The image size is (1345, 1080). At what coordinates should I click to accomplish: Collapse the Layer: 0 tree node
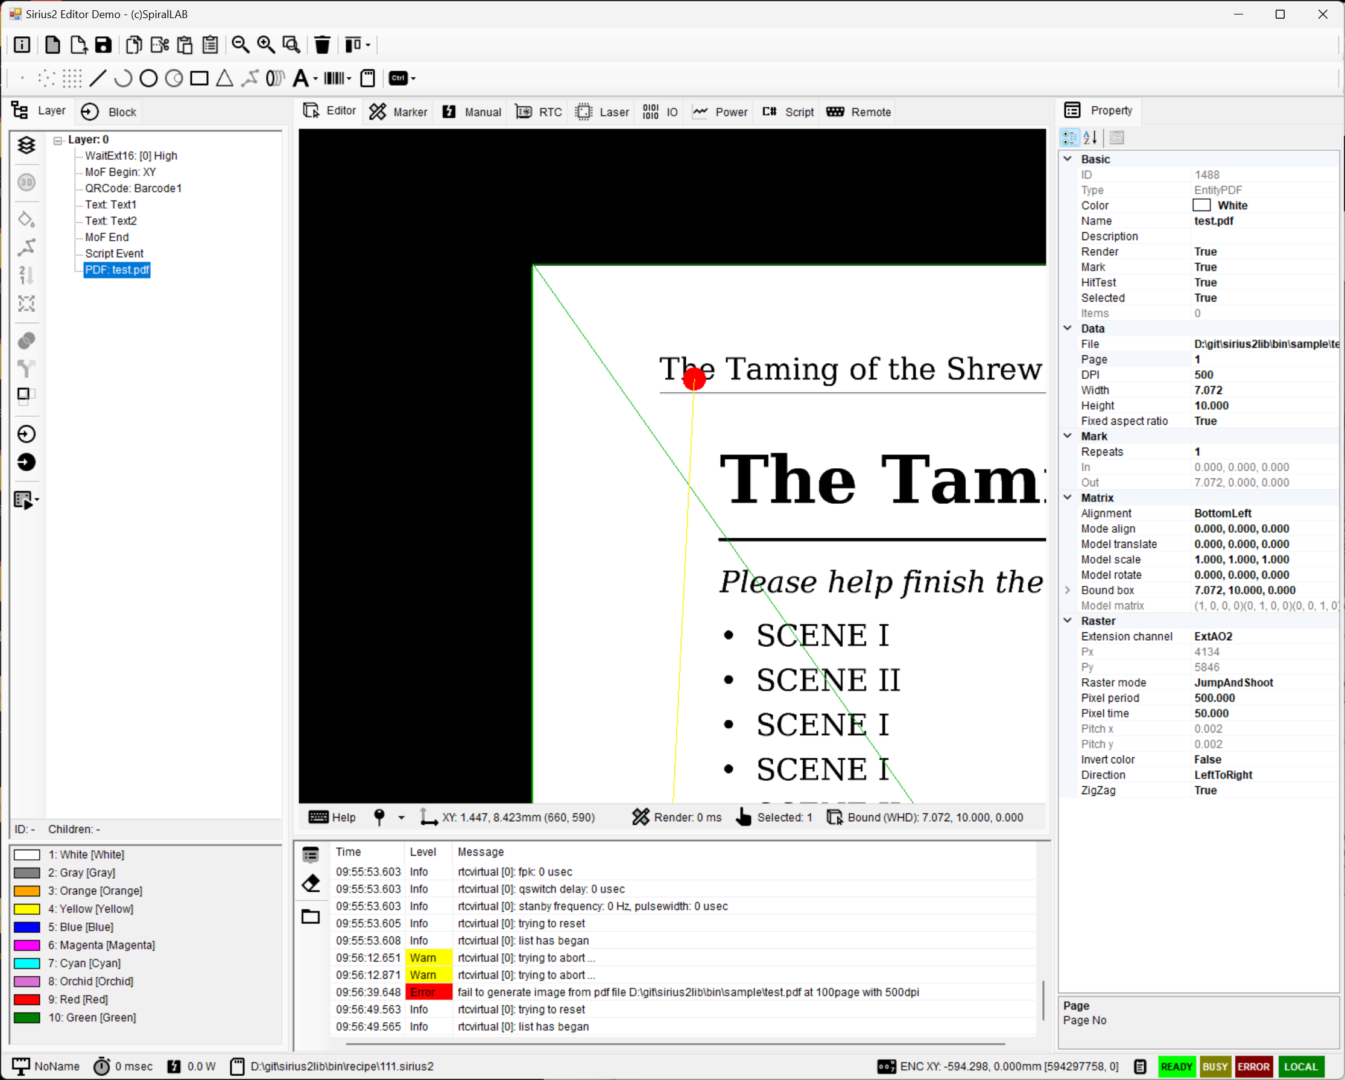point(58,140)
